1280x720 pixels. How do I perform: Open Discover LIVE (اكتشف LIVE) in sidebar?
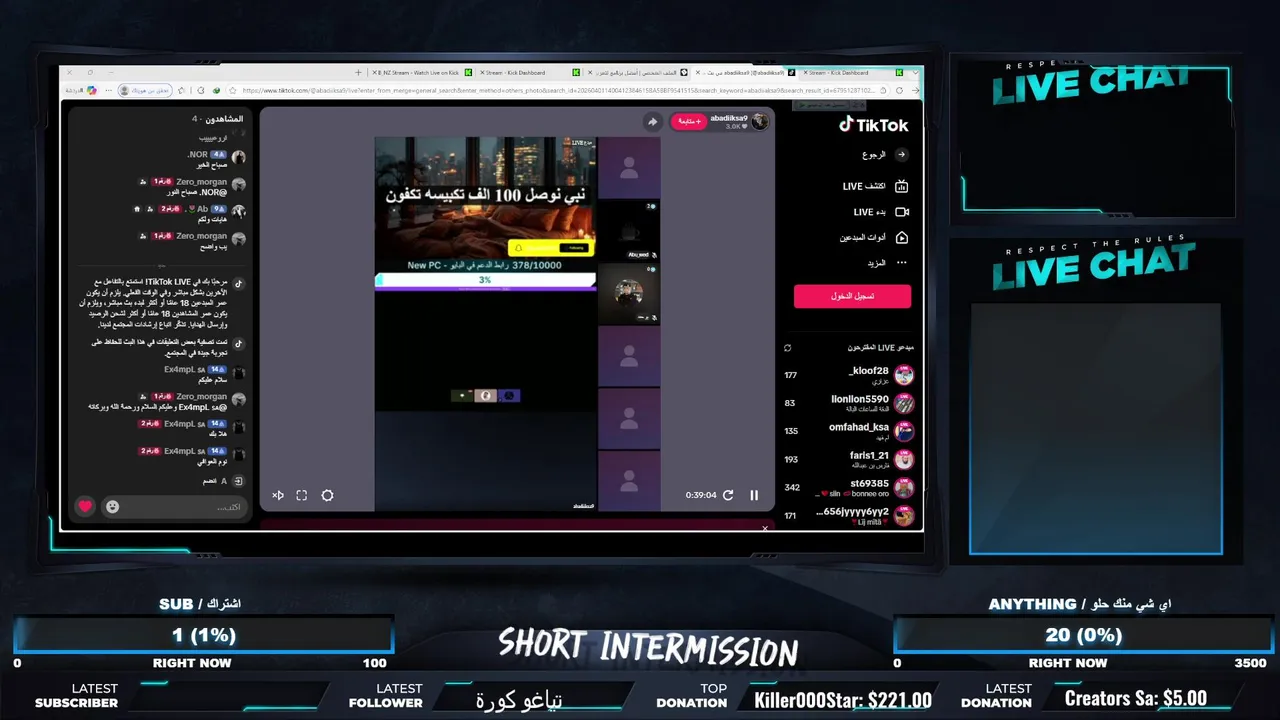coord(875,186)
